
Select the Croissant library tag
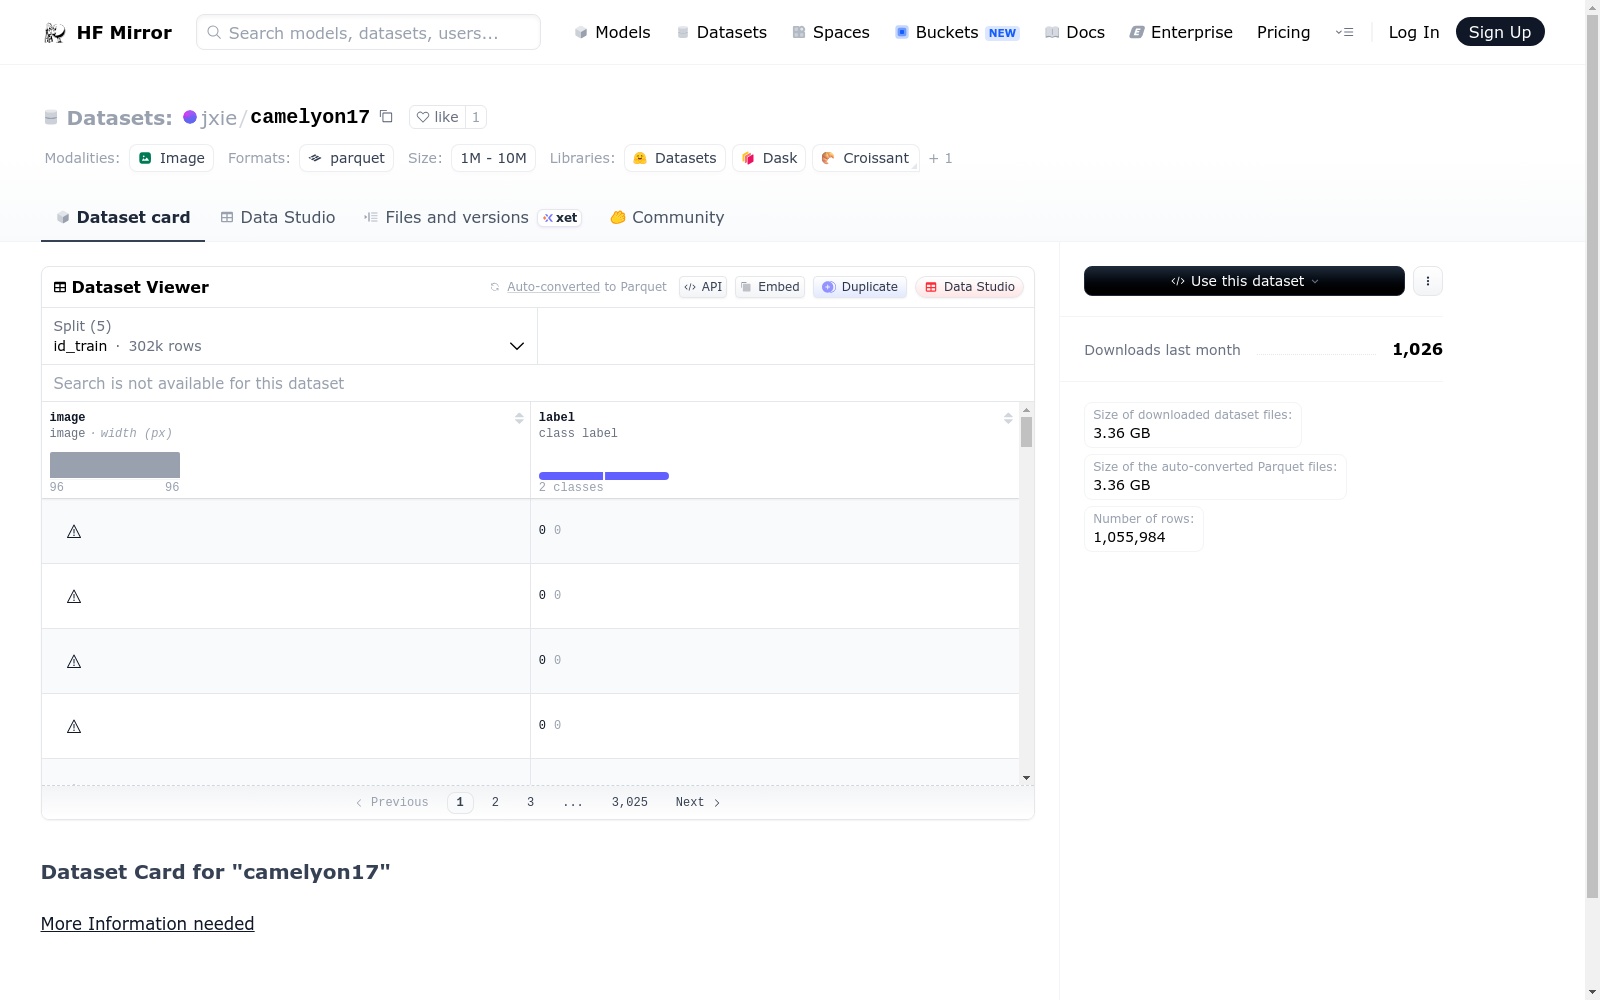(x=865, y=158)
